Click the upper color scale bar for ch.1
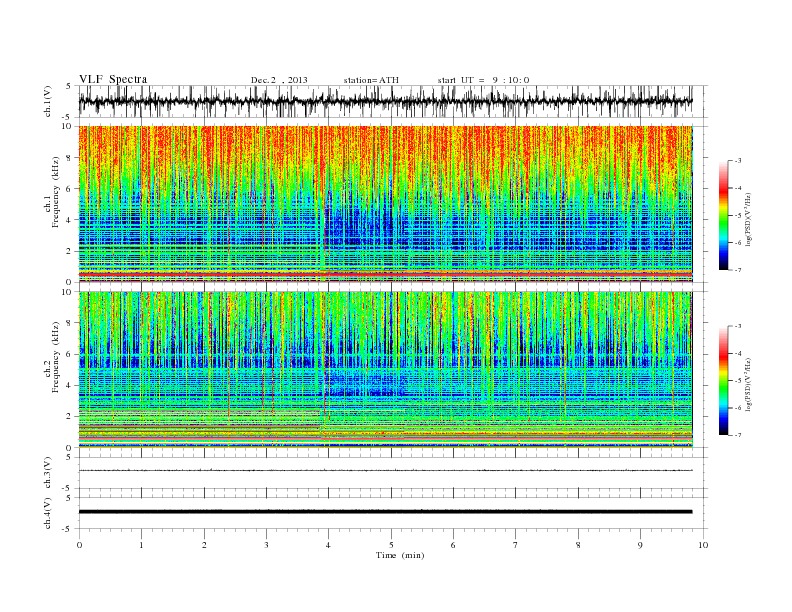Screen dimensions: 792x612 (x=723, y=215)
